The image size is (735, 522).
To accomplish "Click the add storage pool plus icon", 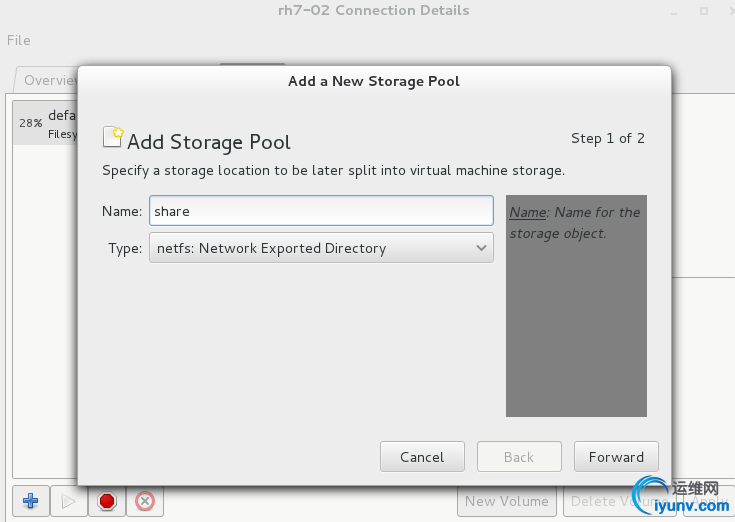I will [30, 501].
